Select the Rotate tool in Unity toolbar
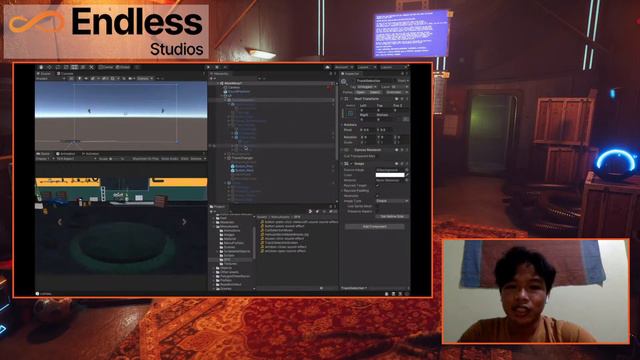 click(x=58, y=67)
